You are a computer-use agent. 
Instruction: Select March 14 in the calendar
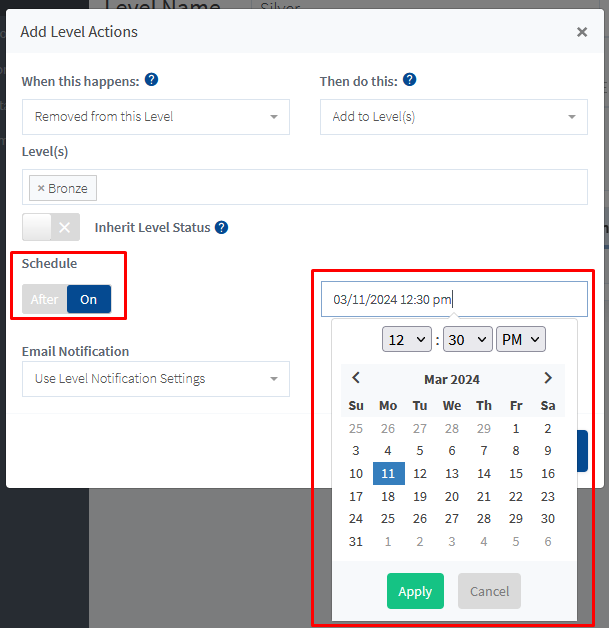[484, 473]
